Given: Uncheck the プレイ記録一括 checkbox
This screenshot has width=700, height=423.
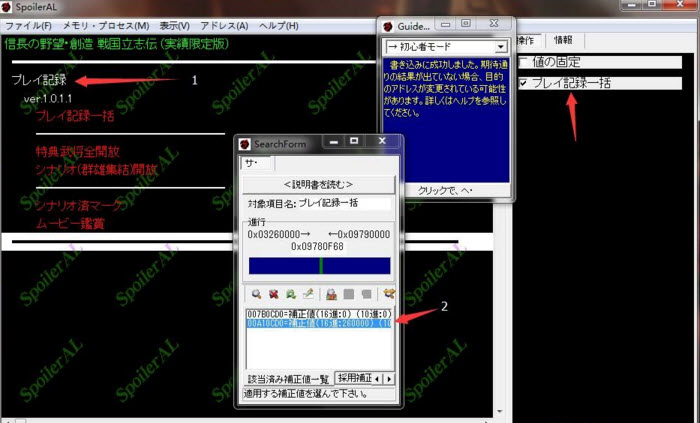Looking at the screenshot, I should pyautogui.click(x=523, y=83).
